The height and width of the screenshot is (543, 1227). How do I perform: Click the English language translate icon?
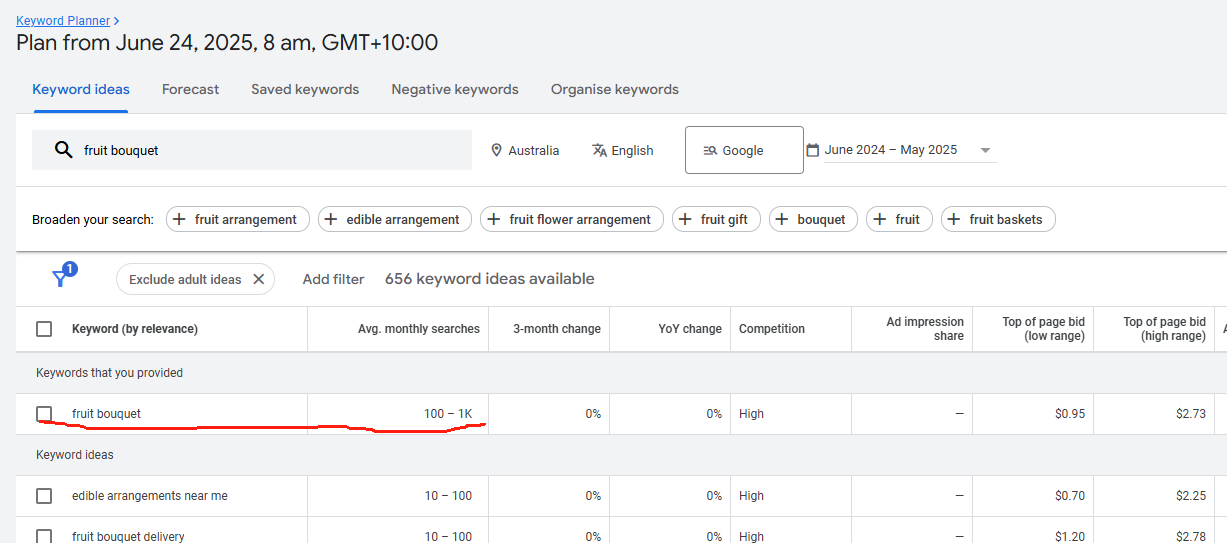click(x=599, y=150)
